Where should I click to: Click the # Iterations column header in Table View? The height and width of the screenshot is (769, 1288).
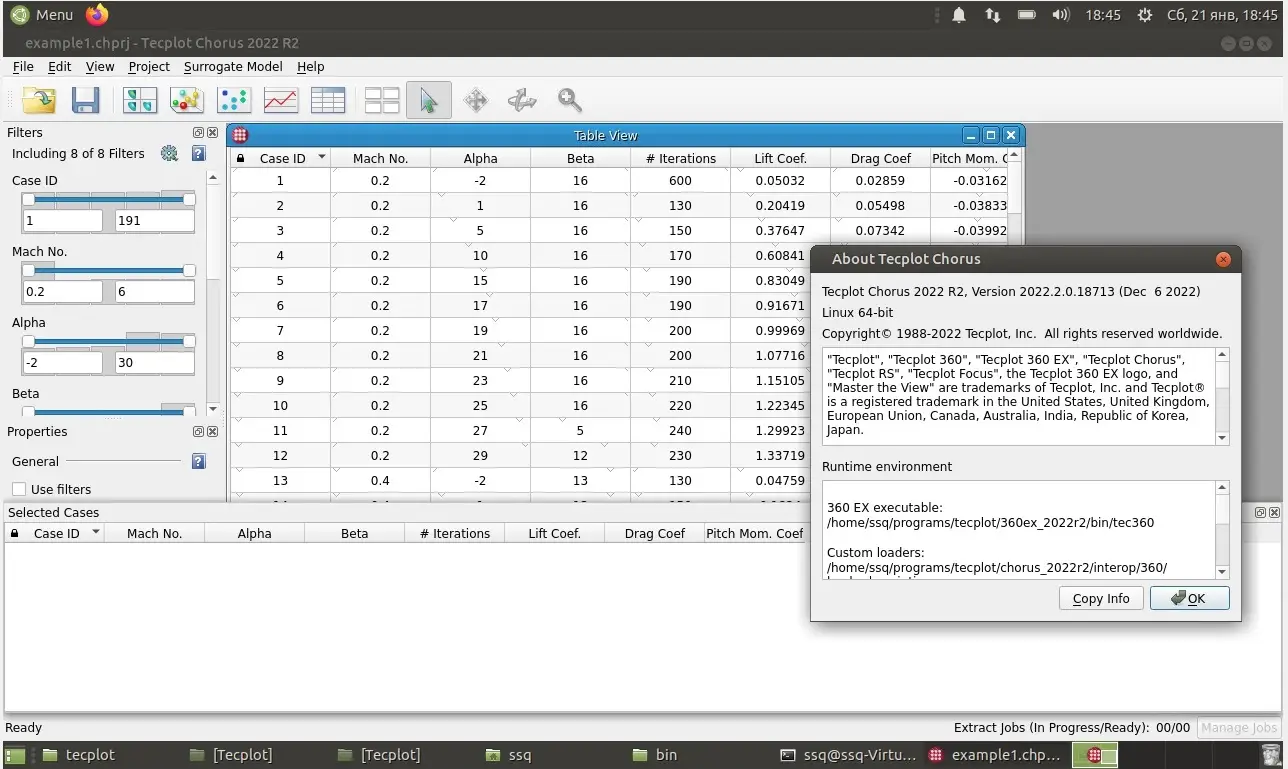pyautogui.click(x=680, y=158)
